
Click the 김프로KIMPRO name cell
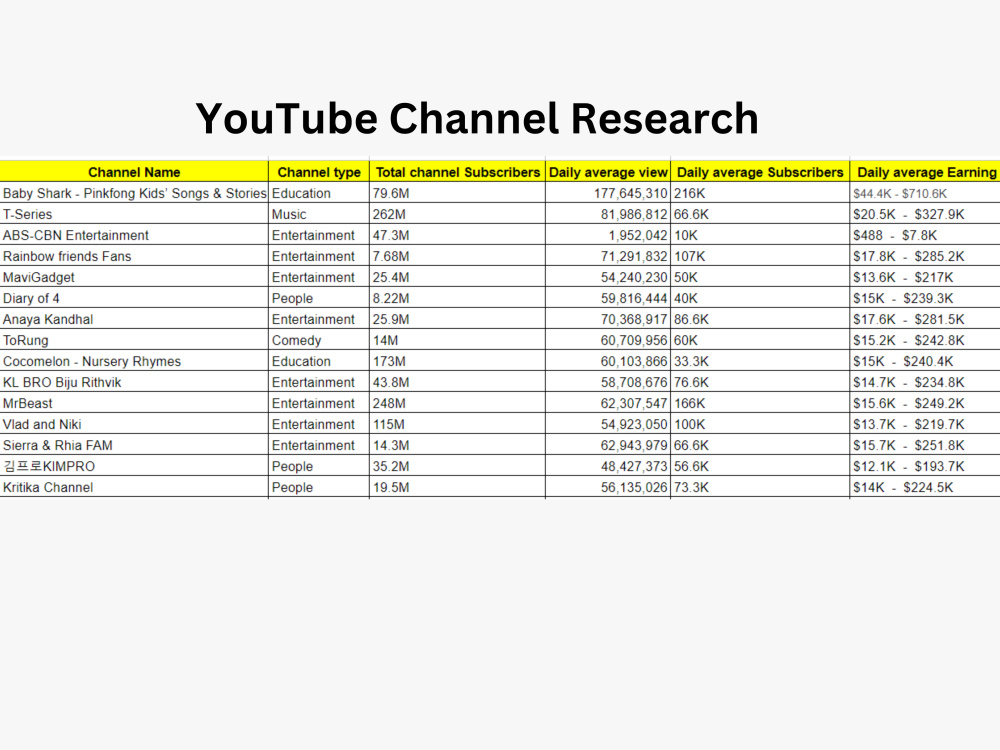tap(134, 467)
